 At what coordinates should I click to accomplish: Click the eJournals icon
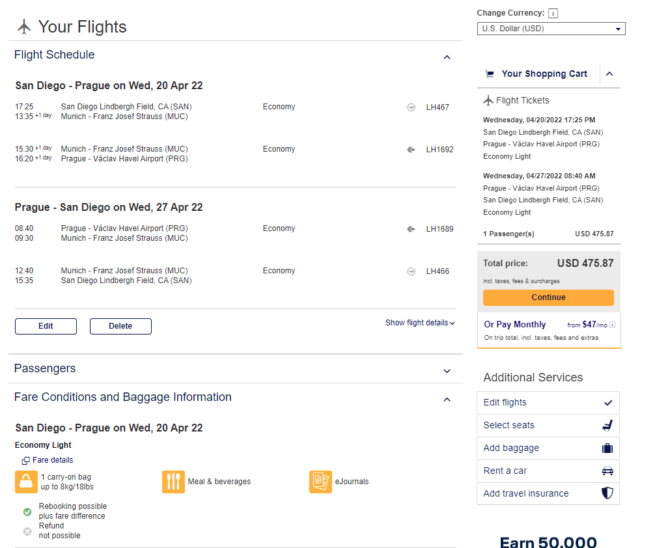coord(320,482)
